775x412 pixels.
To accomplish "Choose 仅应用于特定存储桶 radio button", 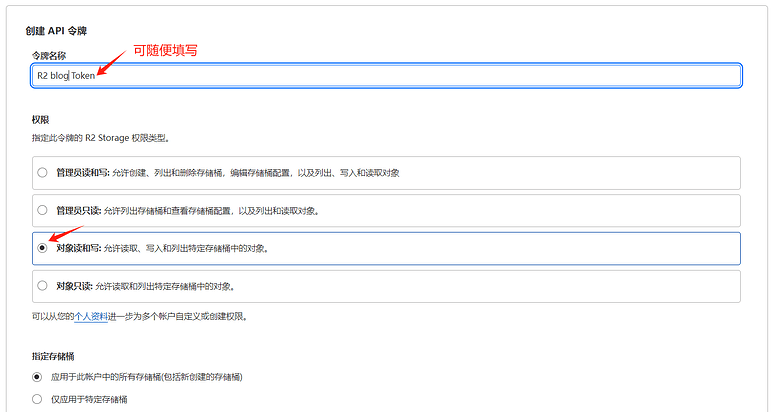I will (38, 399).
